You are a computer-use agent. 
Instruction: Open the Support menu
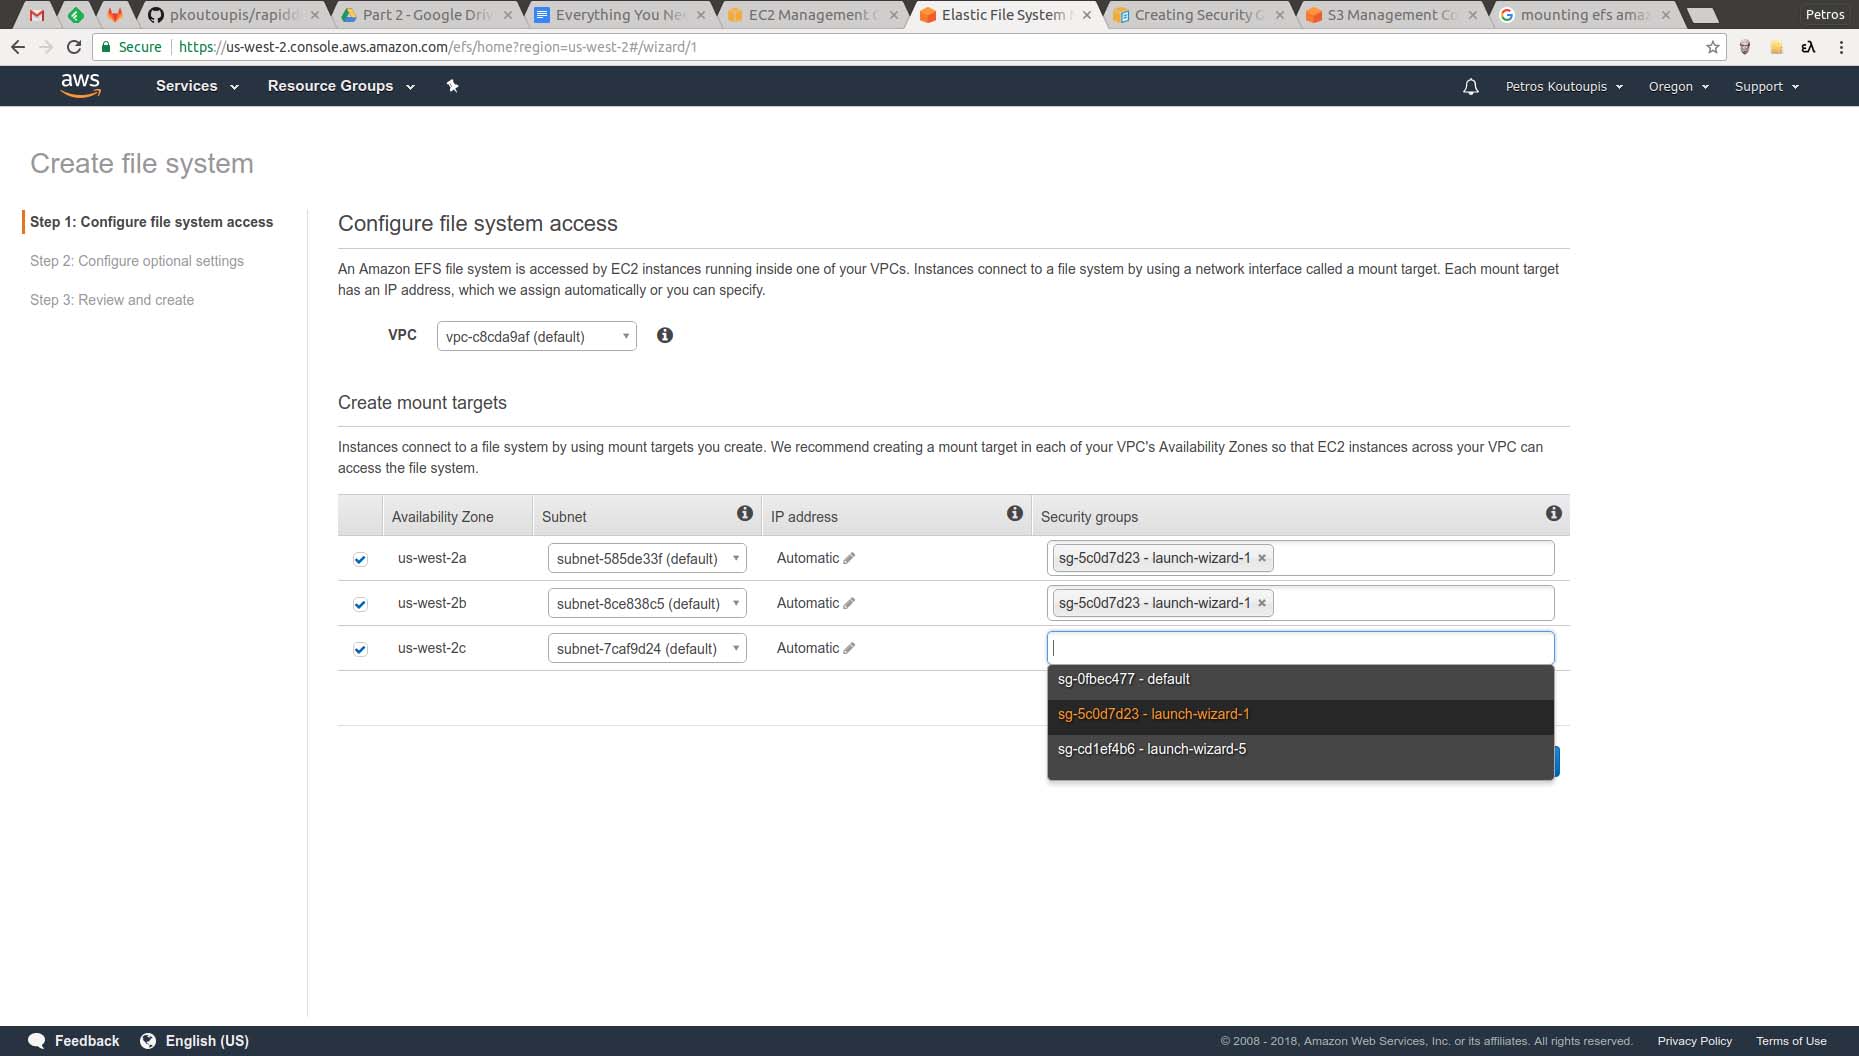click(1767, 87)
